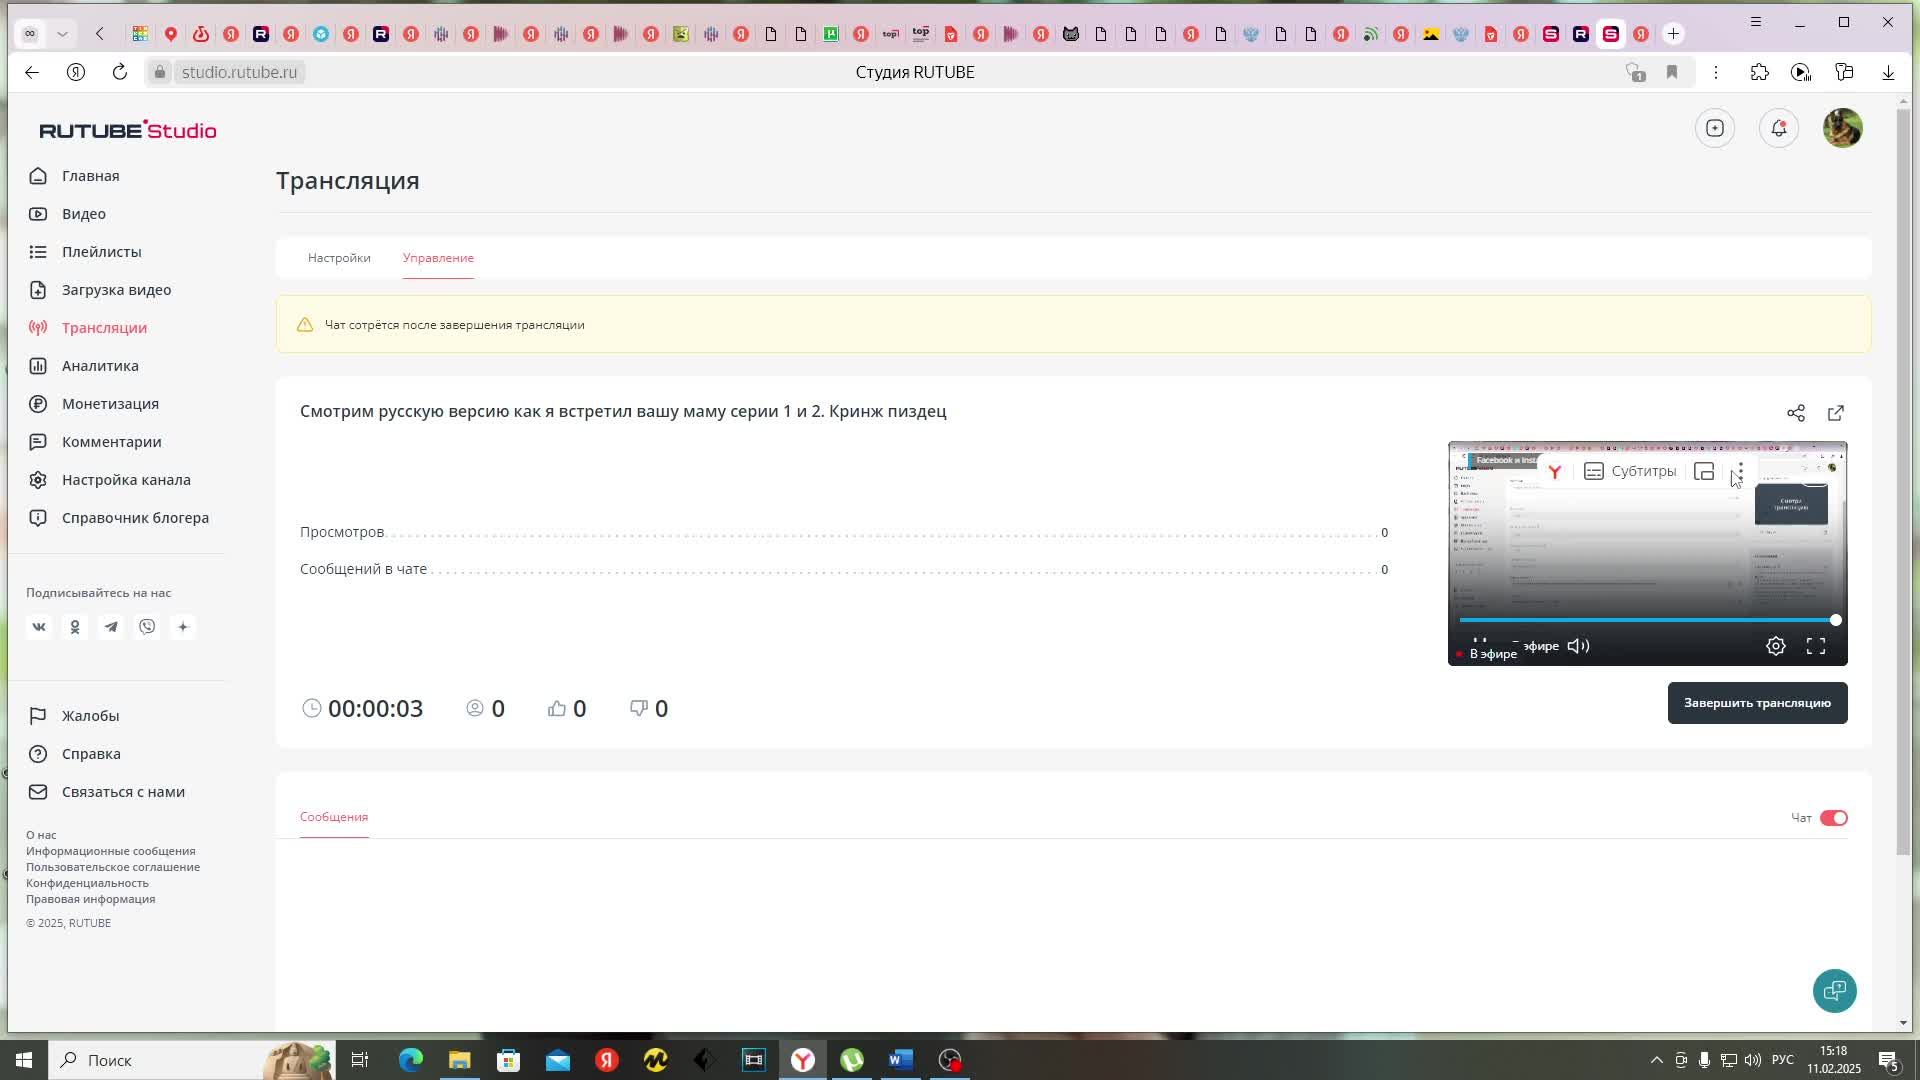
Task: Click the Yandex logo in player overlay
Action: 1555,471
